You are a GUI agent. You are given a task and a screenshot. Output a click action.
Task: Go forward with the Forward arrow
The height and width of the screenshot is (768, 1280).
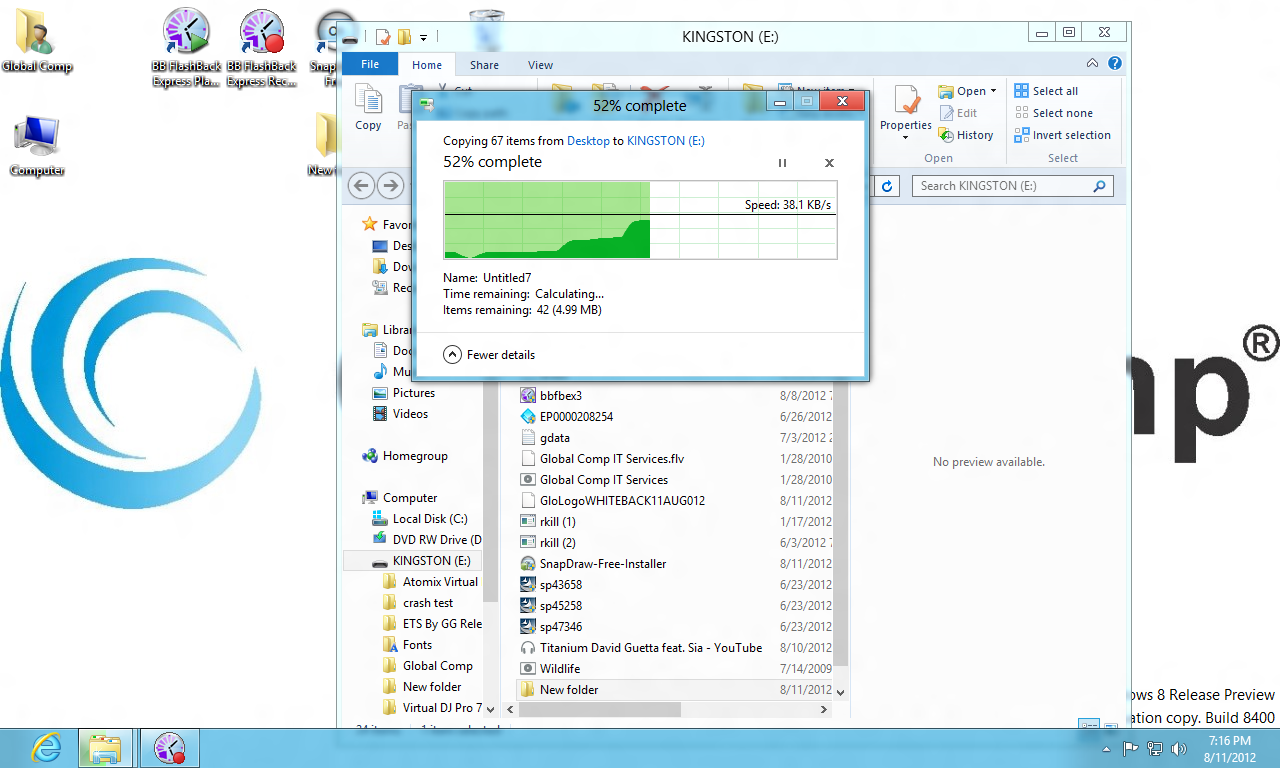click(x=390, y=185)
